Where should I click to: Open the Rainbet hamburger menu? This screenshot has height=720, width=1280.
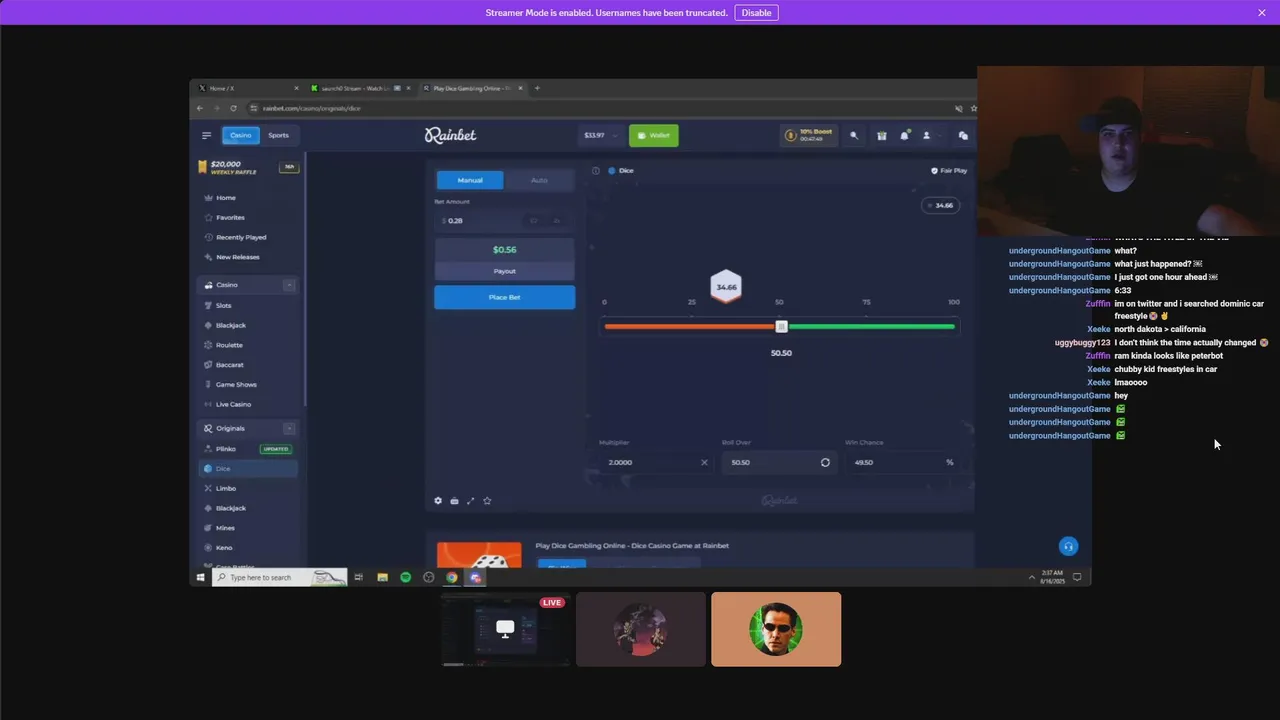tap(206, 135)
